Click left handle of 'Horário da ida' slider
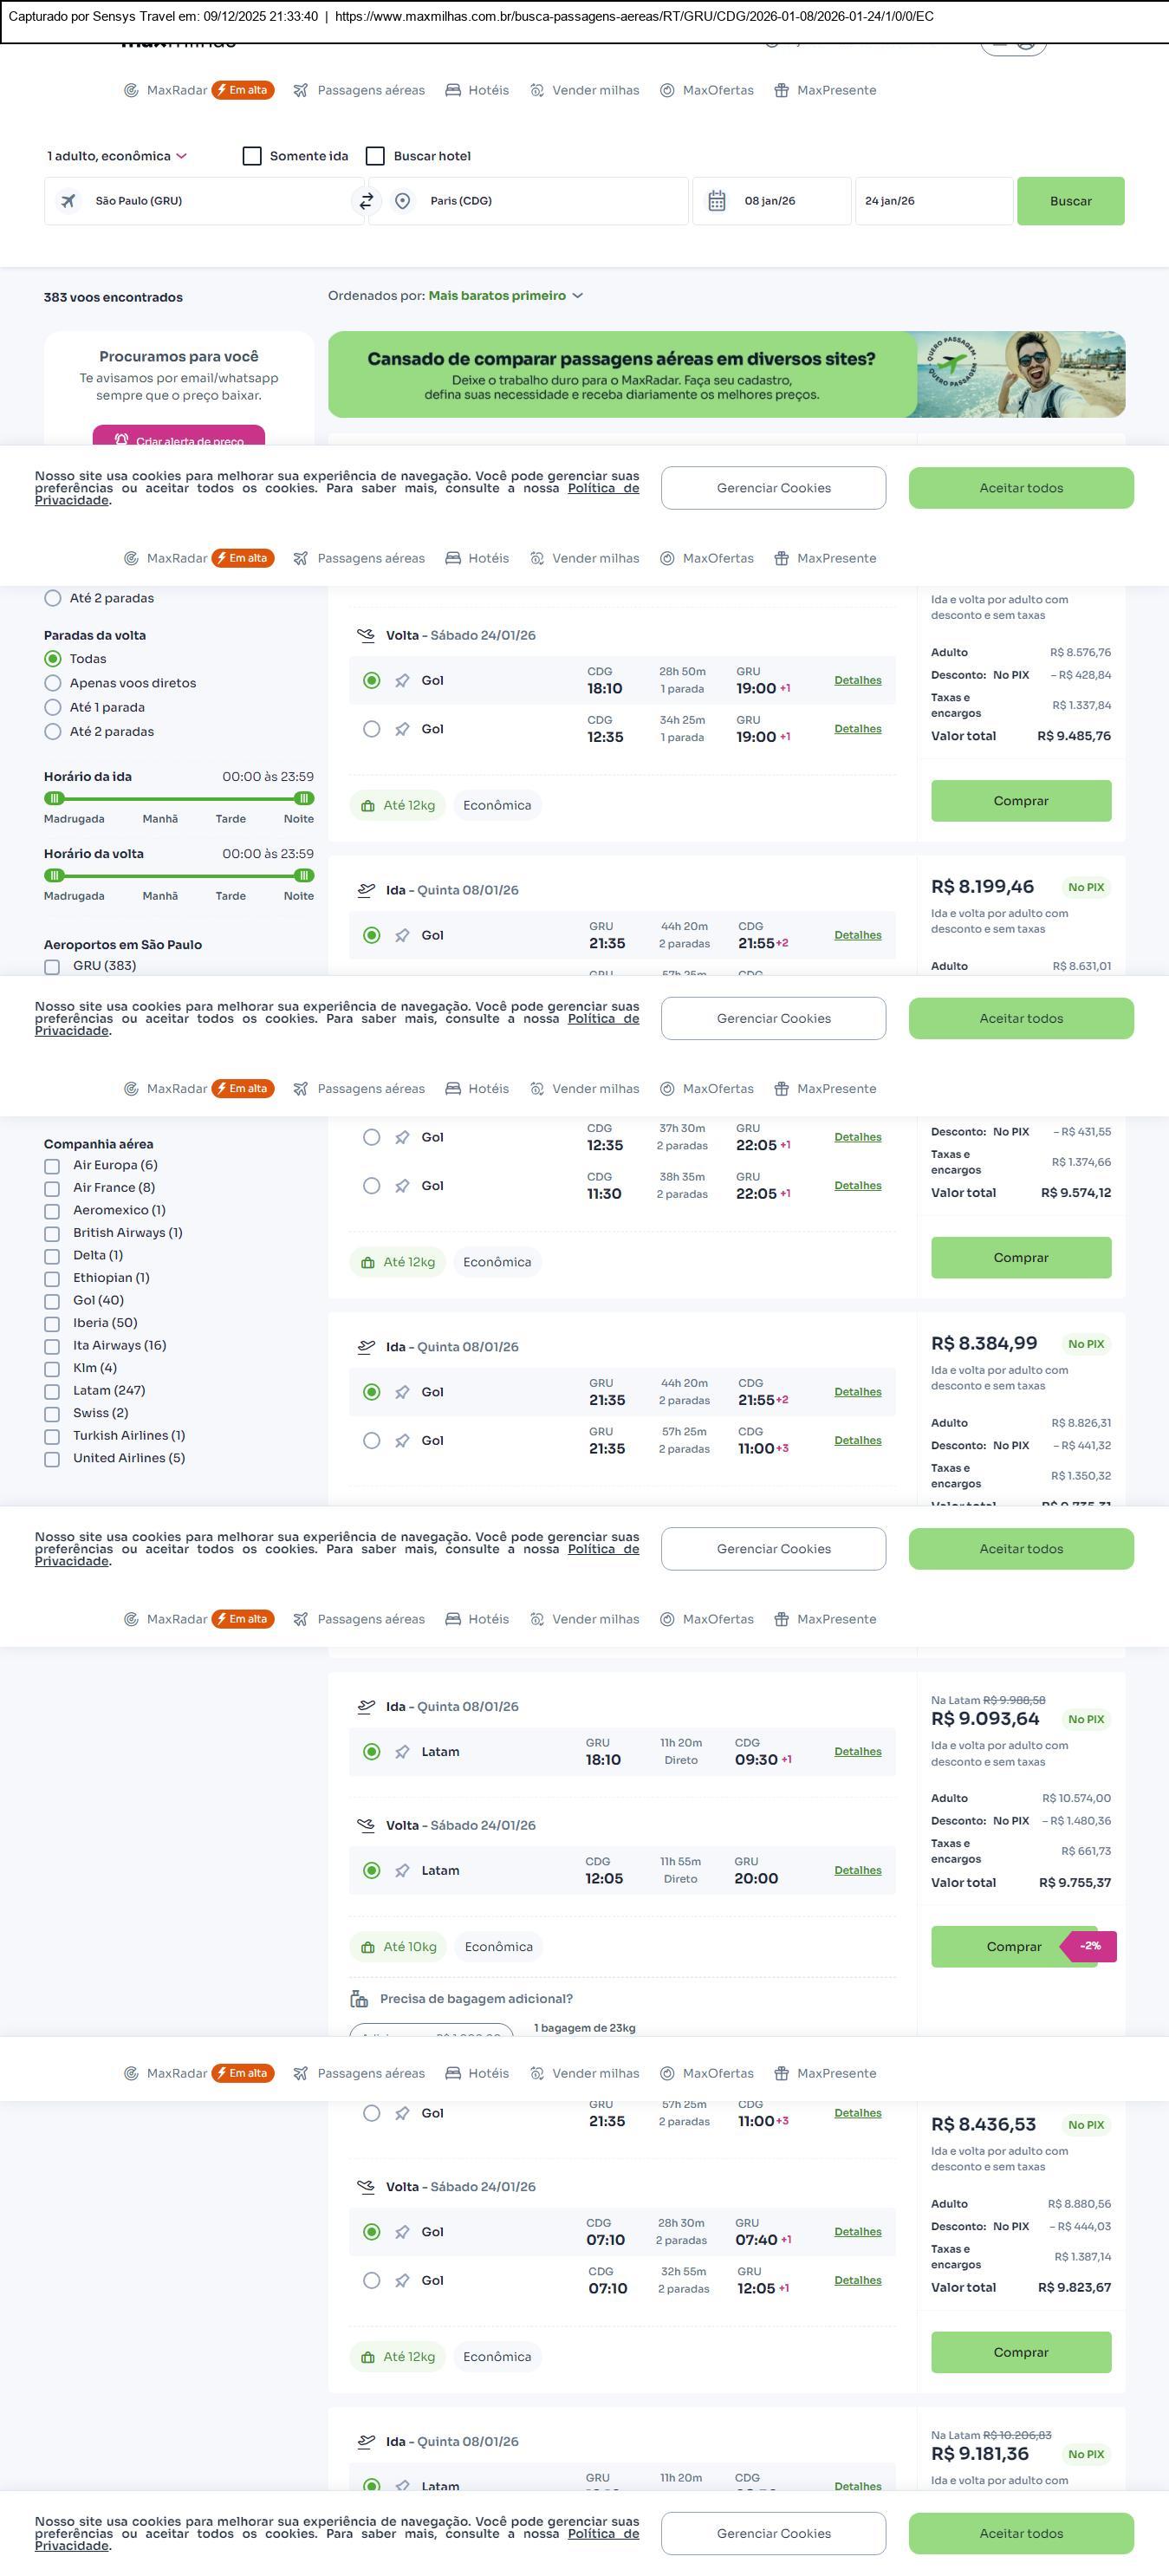The width and height of the screenshot is (1169, 2576). tap(55, 798)
